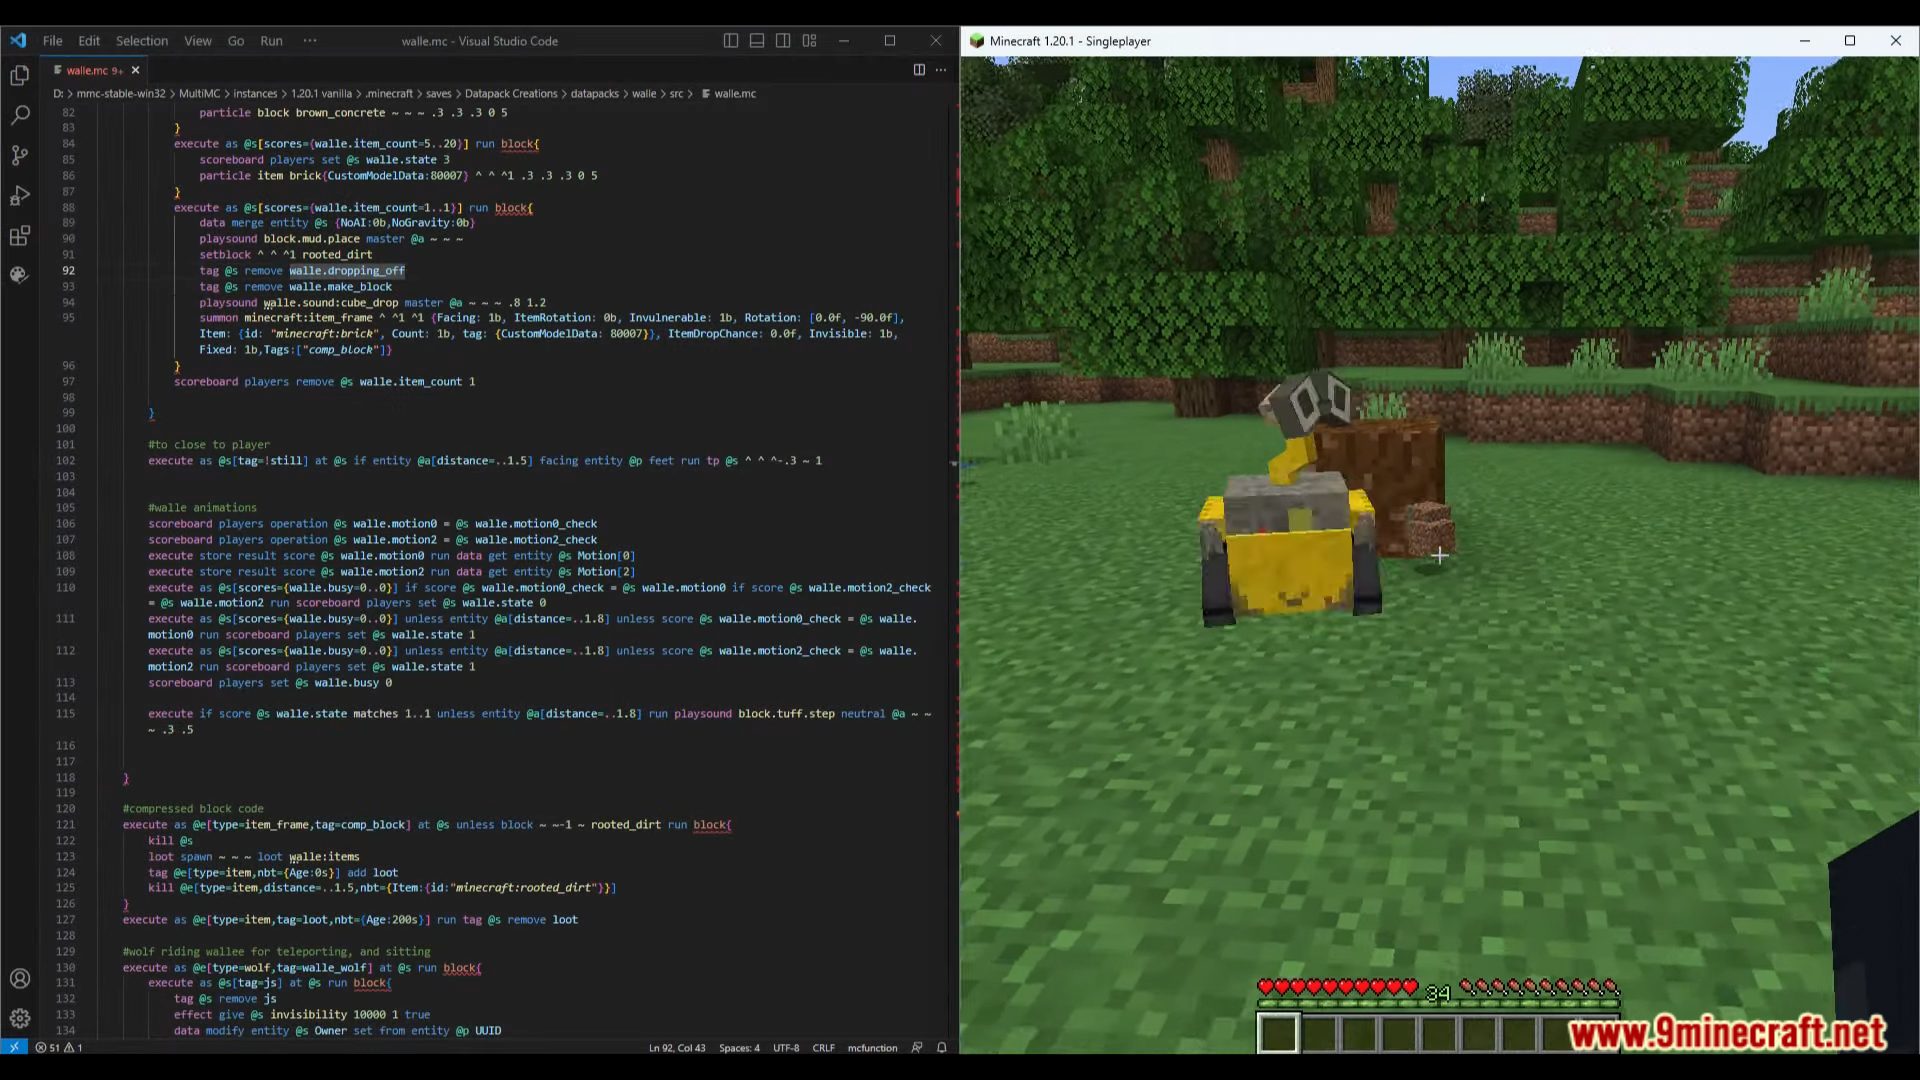Open the Explorer view in activity bar
The height and width of the screenshot is (1080, 1920).
point(19,75)
